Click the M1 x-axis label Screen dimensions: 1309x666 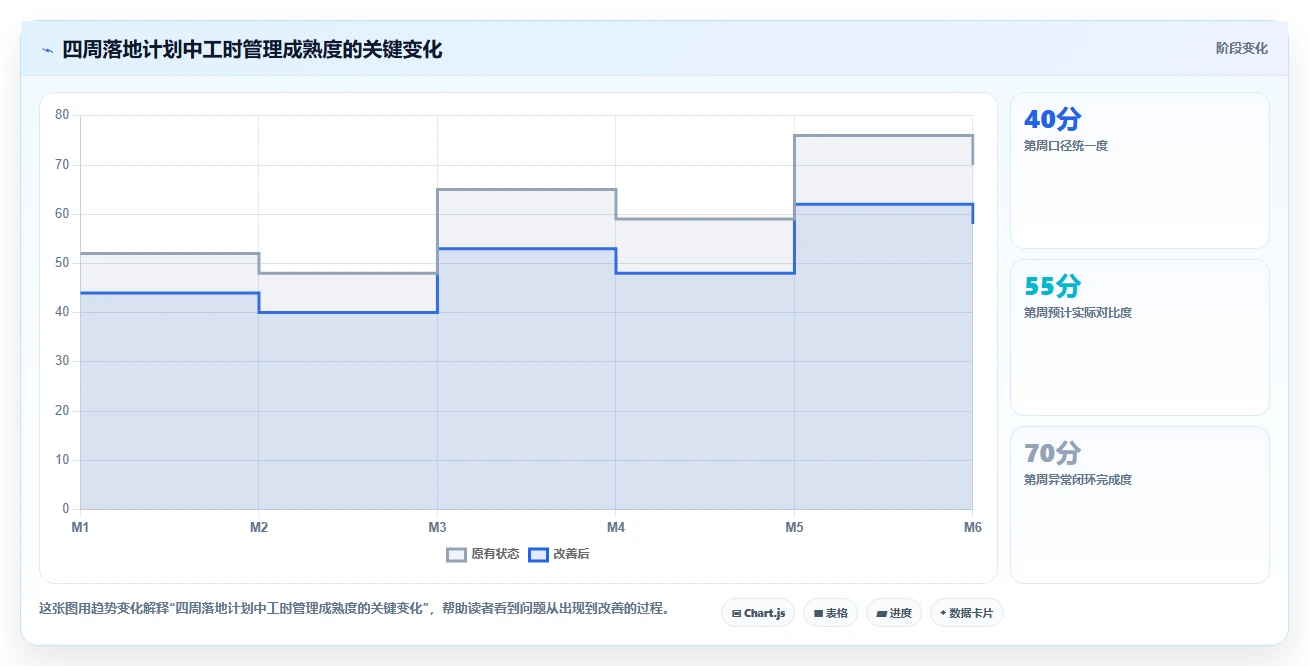click(x=80, y=526)
